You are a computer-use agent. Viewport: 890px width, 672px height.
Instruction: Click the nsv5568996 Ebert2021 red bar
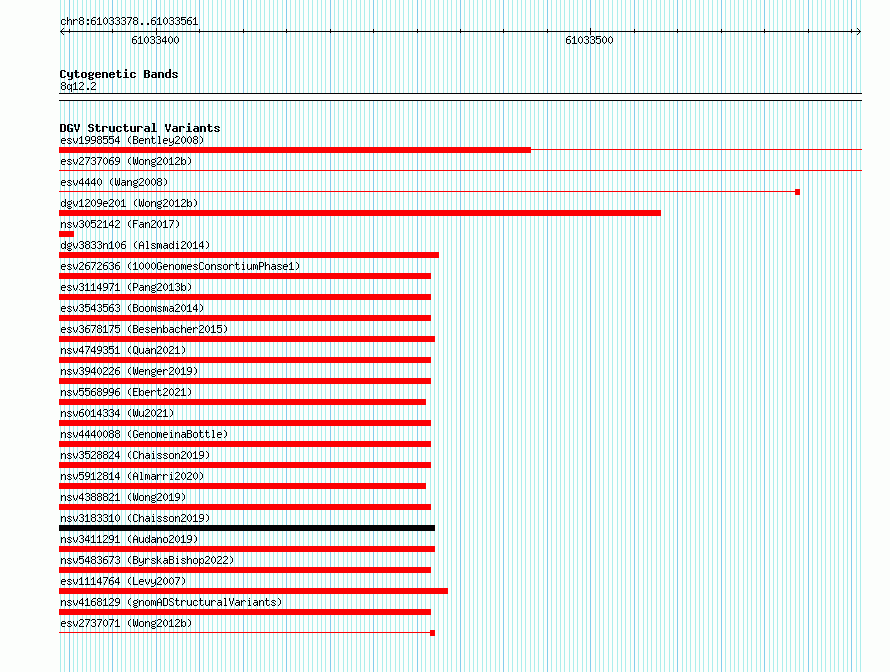point(242,402)
